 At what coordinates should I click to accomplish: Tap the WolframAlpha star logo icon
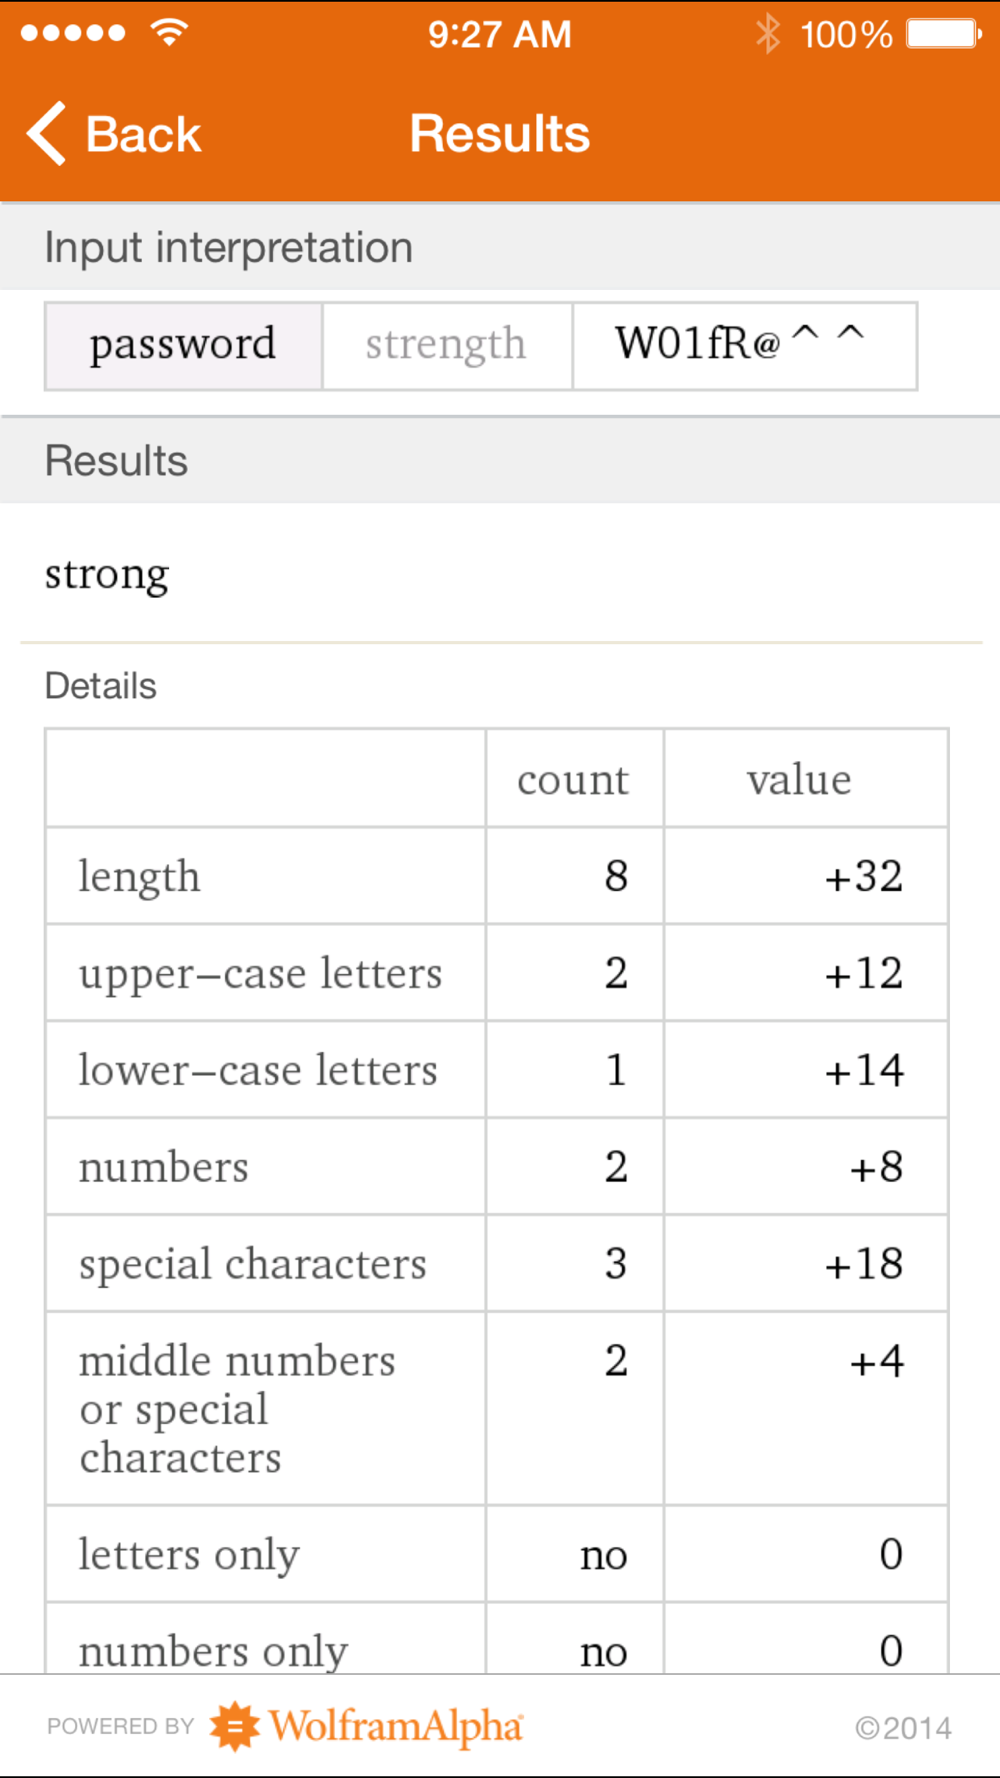pyautogui.click(x=235, y=1726)
